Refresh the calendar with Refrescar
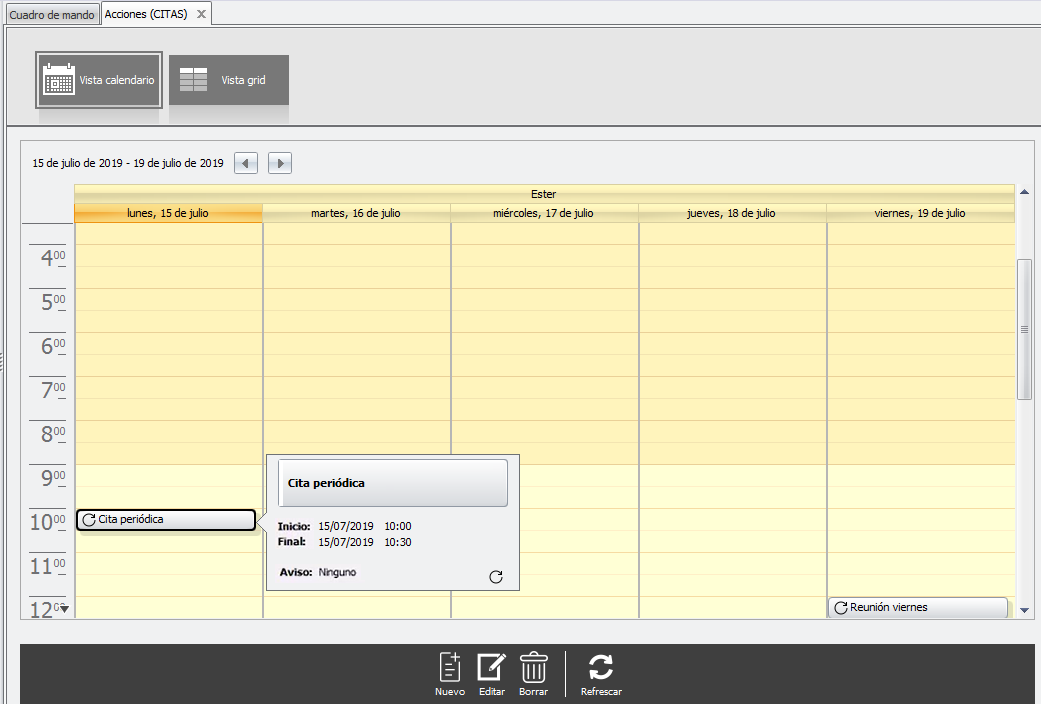 pyautogui.click(x=601, y=674)
